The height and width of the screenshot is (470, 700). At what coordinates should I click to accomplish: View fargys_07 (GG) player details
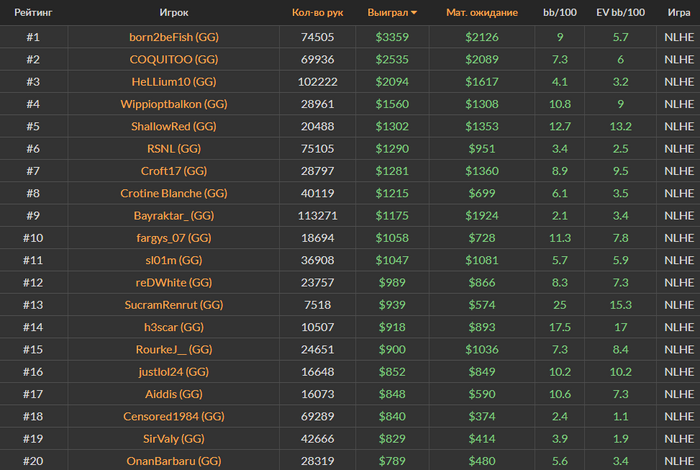click(x=174, y=238)
